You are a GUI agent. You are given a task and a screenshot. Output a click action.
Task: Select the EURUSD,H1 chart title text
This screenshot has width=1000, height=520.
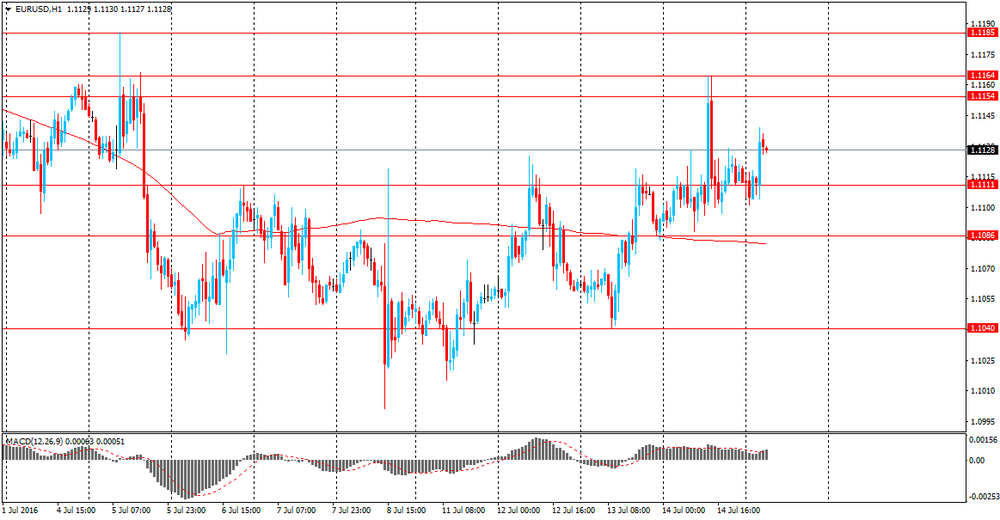coord(38,10)
